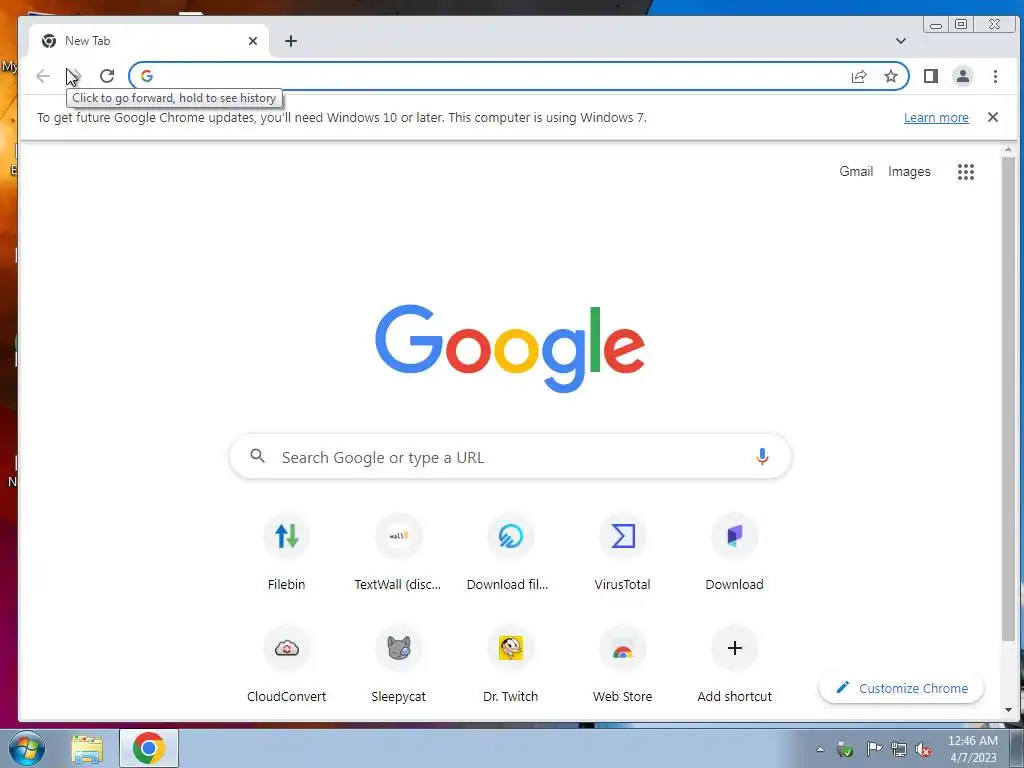Select the New Tab tab
This screenshot has width=1024, height=768.
click(148, 41)
